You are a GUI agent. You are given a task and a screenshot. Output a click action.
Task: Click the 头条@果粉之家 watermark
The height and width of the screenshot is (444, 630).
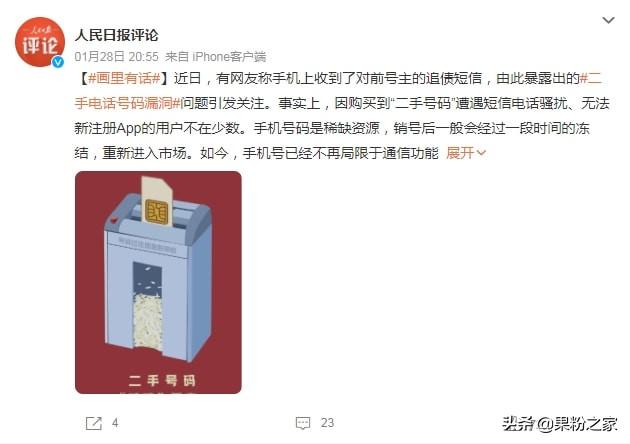tap(560, 424)
